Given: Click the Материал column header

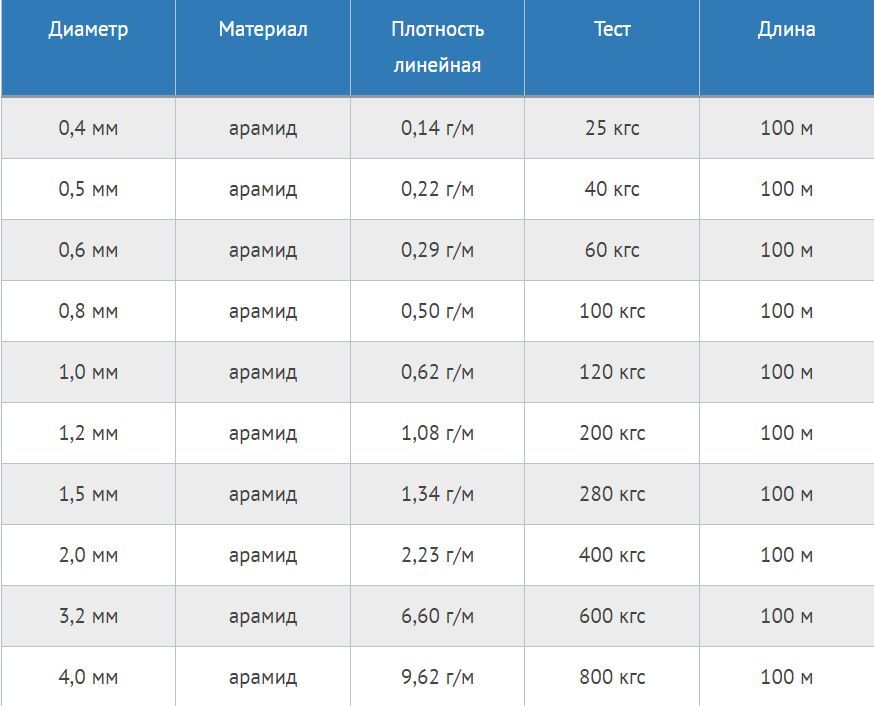Looking at the screenshot, I should point(263,47).
